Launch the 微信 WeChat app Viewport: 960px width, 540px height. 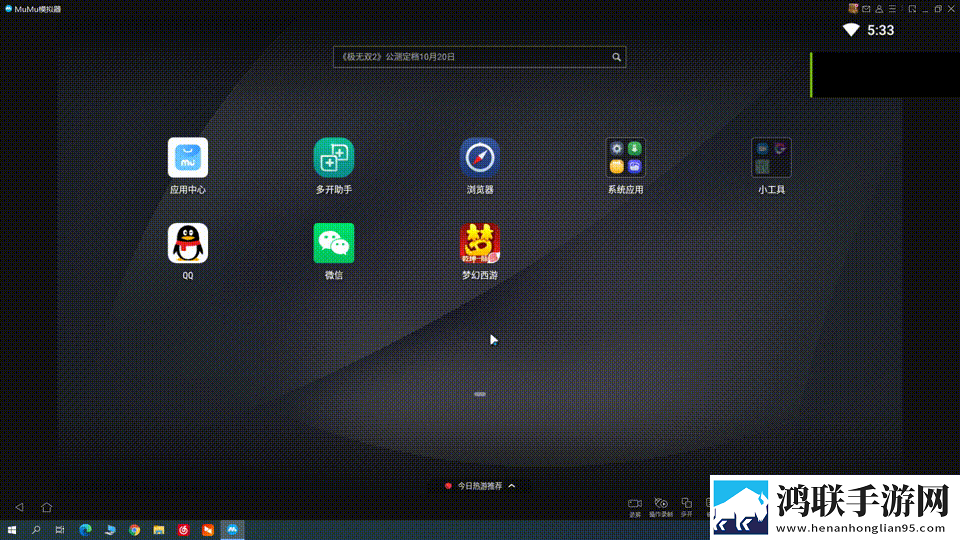pyautogui.click(x=334, y=243)
